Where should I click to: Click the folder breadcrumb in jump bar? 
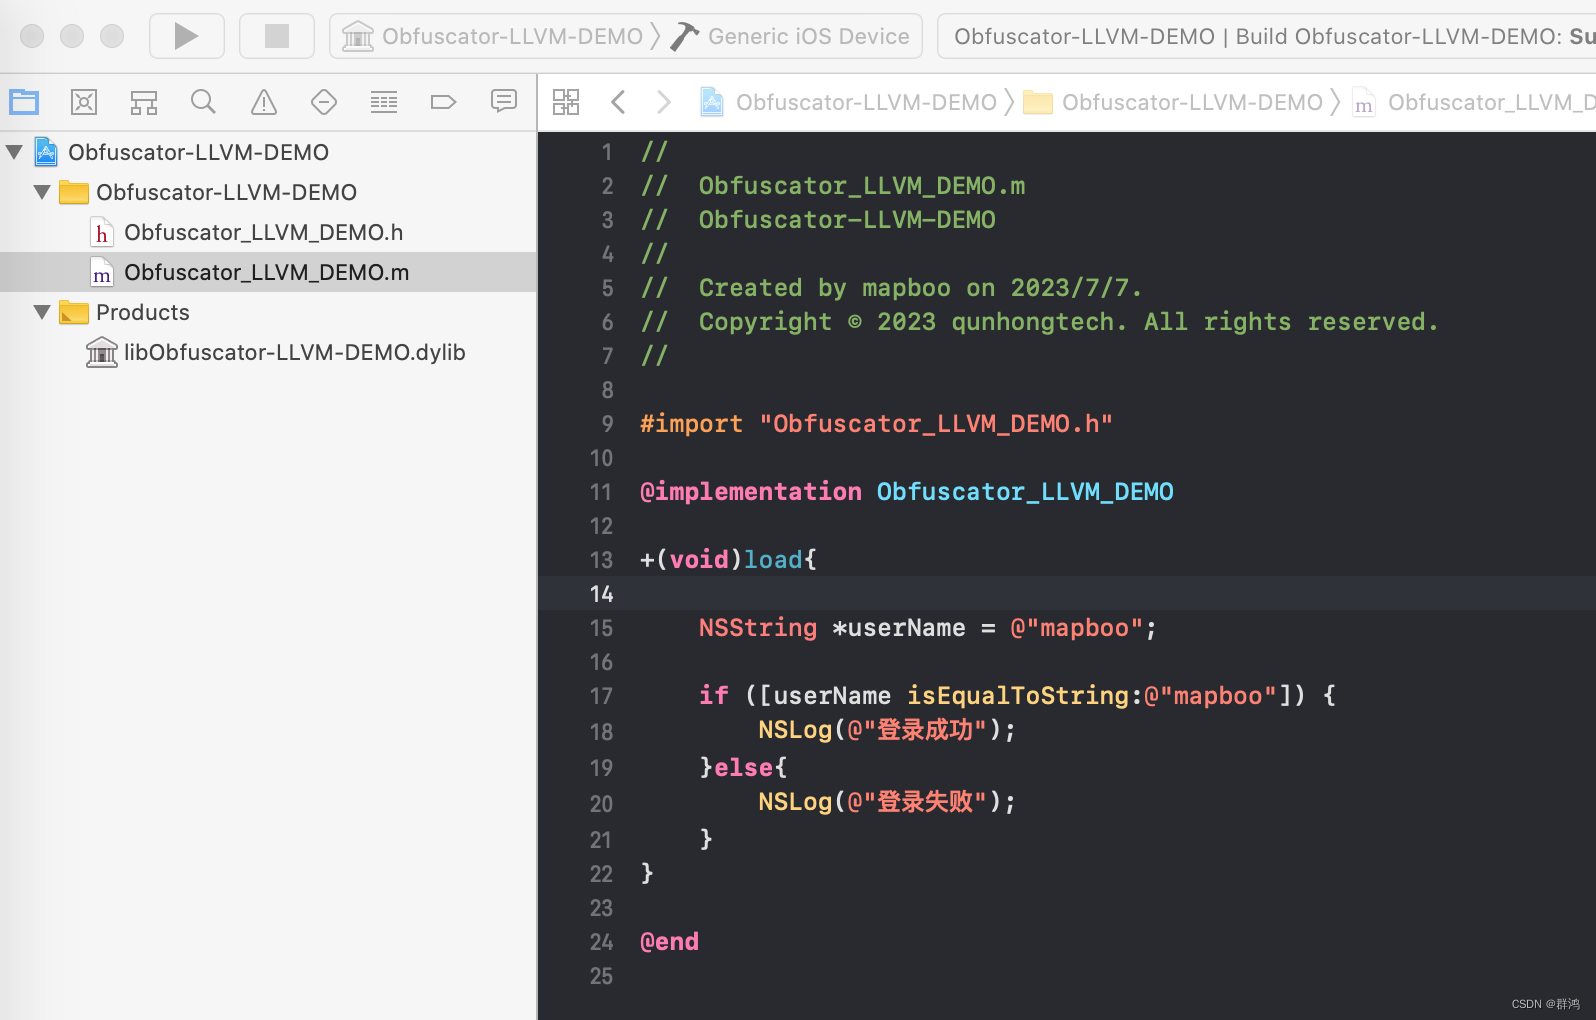click(x=1192, y=102)
